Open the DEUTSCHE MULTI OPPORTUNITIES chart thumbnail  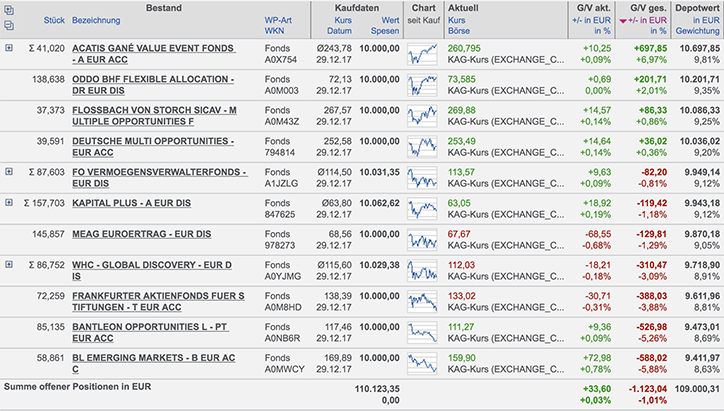click(x=422, y=147)
